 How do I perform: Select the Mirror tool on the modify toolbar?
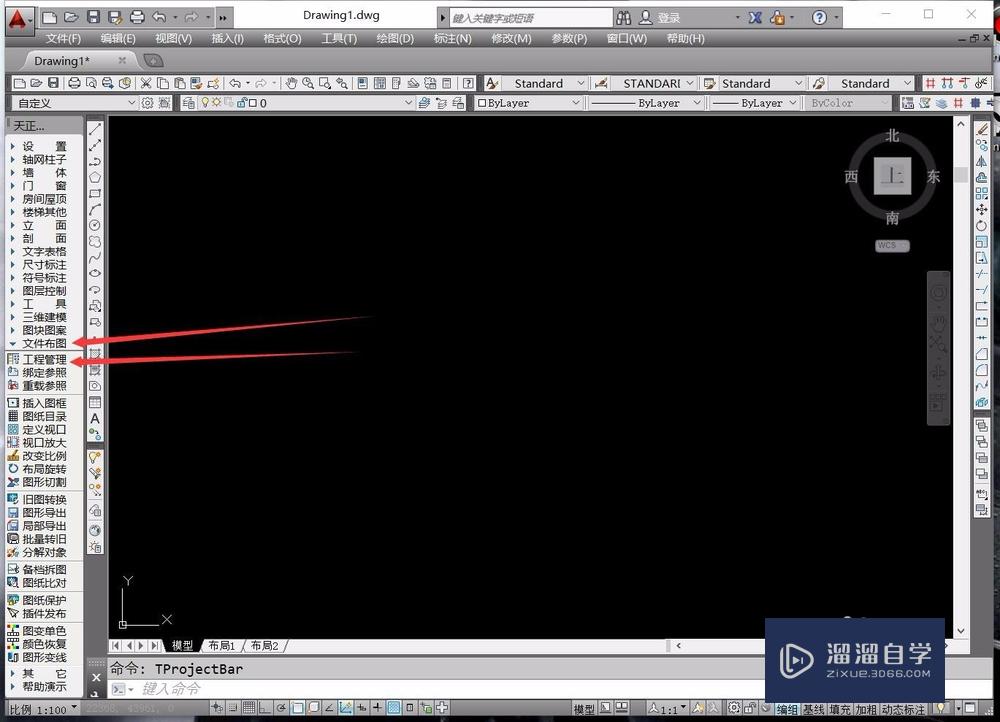pyautogui.click(x=982, y=161)
